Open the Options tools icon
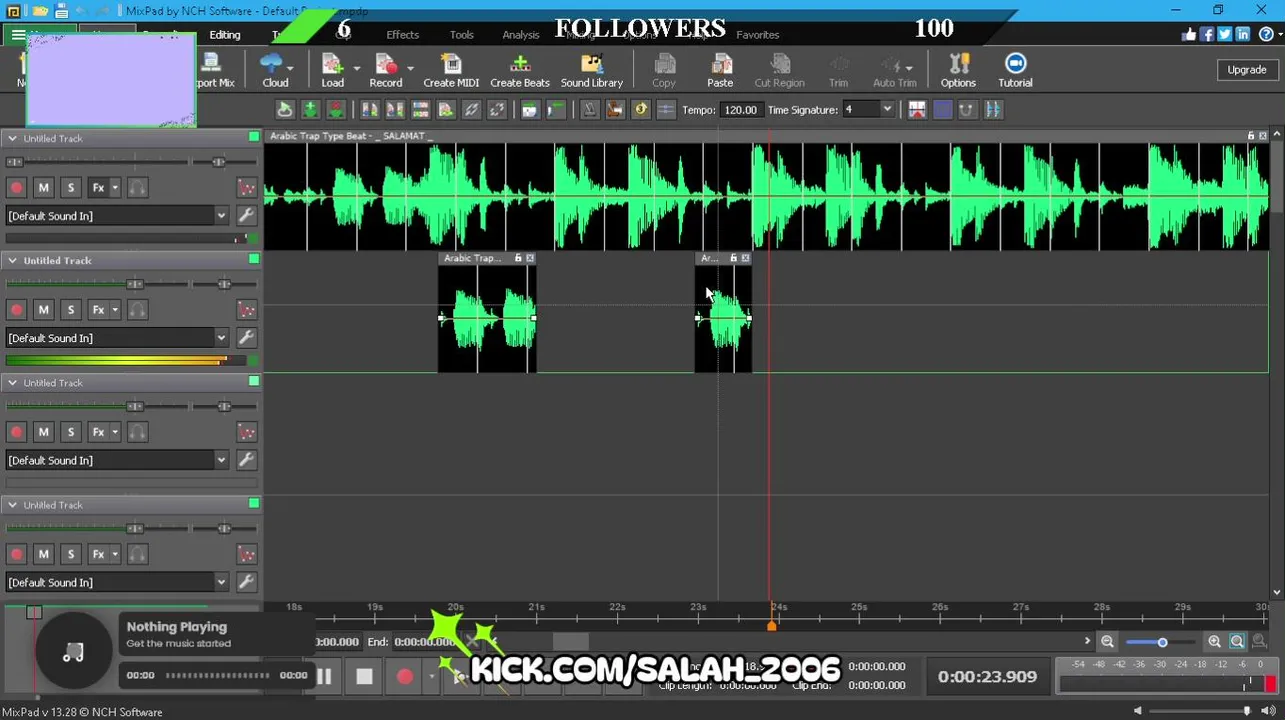Image resolution: width=1285 pixels, height=720 pixels. click(x=957, y=70)
